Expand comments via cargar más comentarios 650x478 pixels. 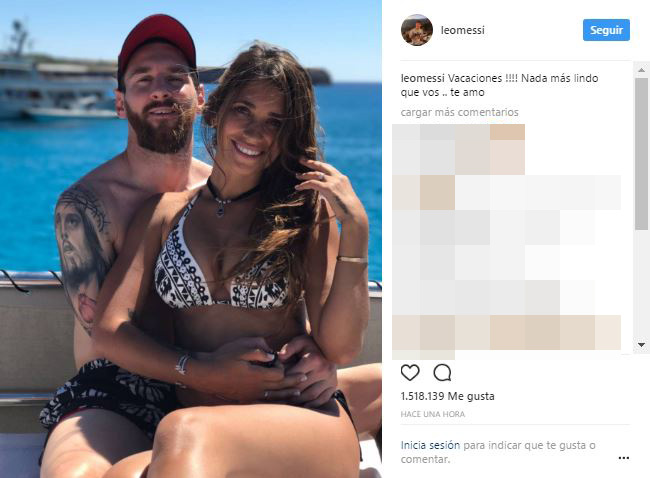click(459, 112)
